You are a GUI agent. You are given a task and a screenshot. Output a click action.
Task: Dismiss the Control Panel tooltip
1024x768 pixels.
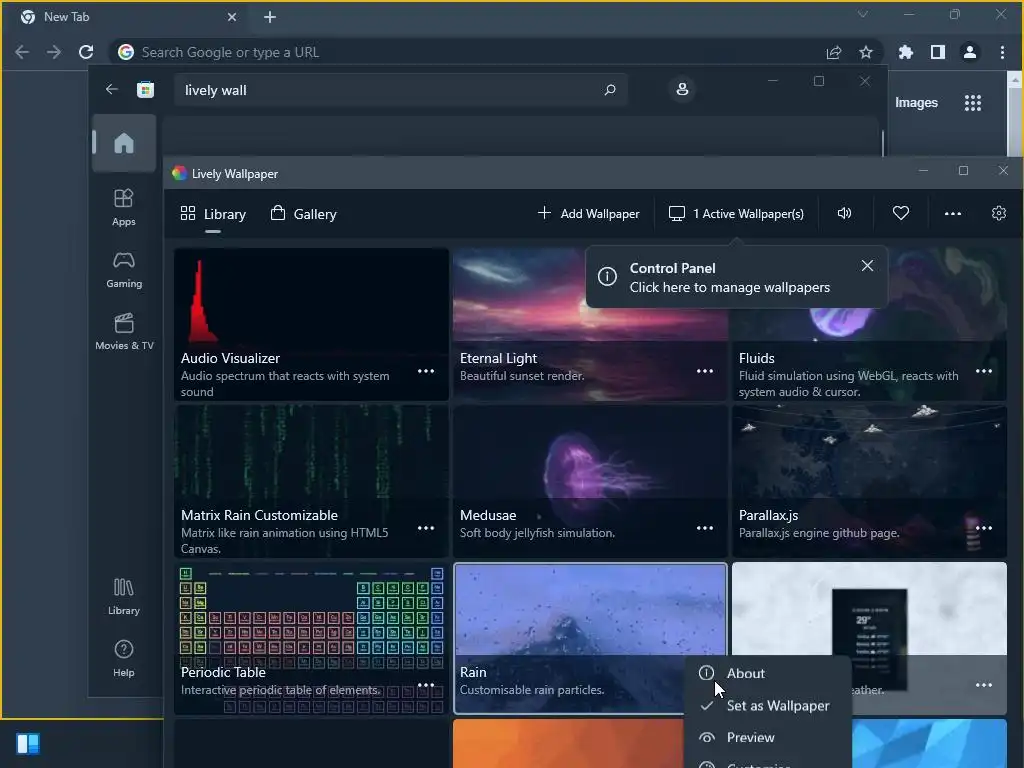pos(867,266)
